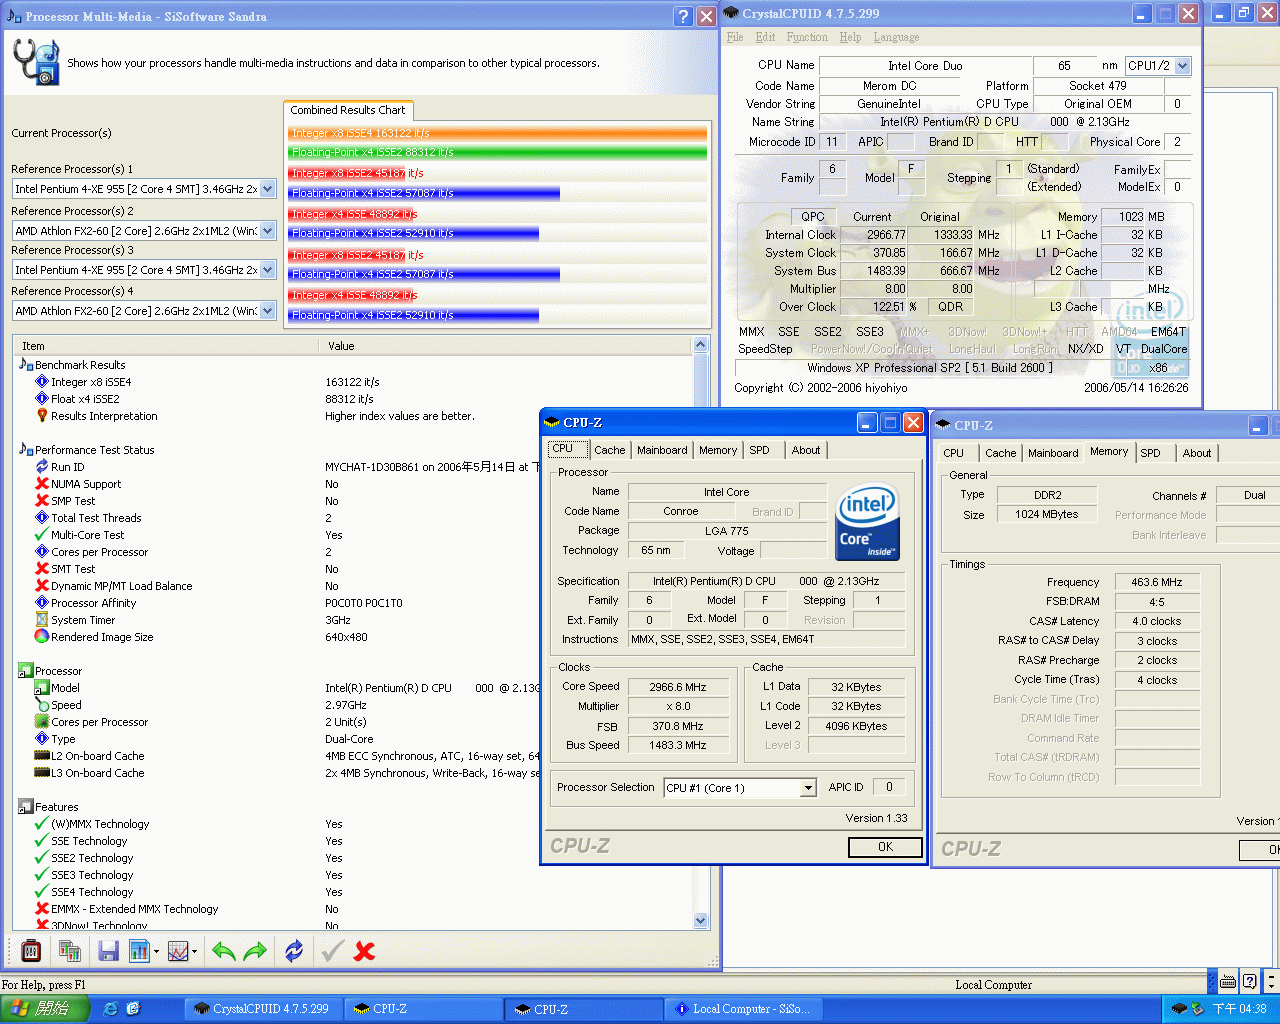Open Reference Processor 1 dropdown
Screen dimensions: 1280x1024
[268, 189]
